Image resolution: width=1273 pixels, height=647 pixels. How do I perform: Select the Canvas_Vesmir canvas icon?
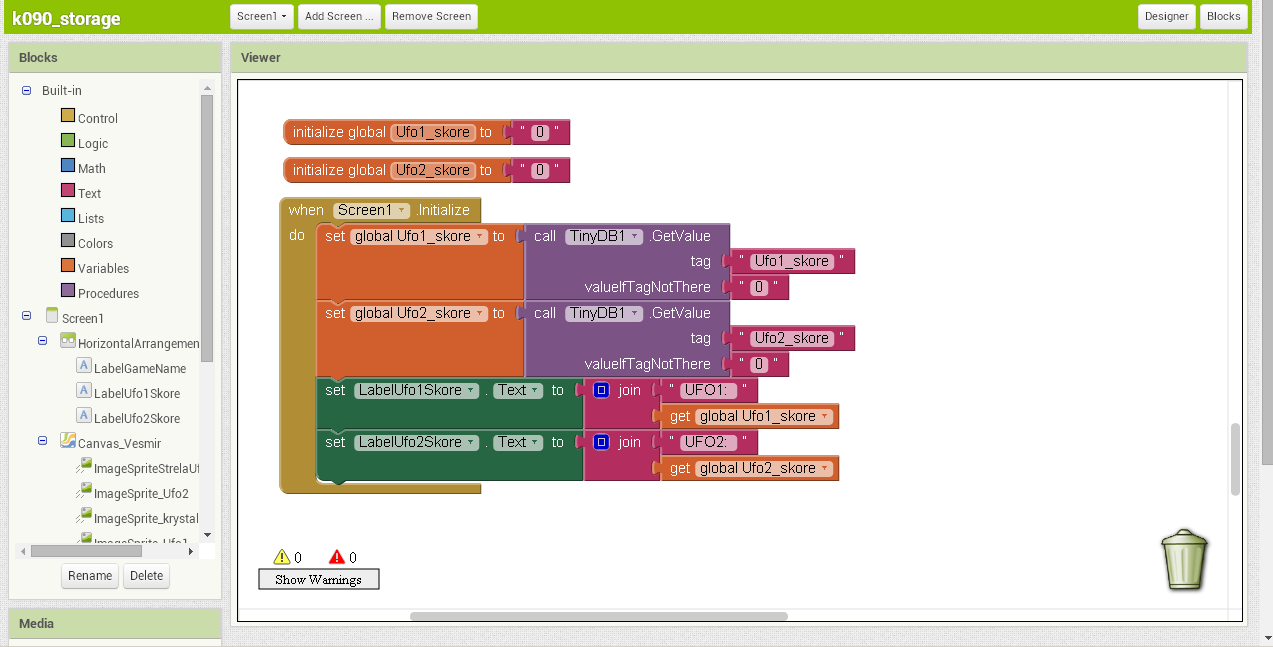click(68, 441)
